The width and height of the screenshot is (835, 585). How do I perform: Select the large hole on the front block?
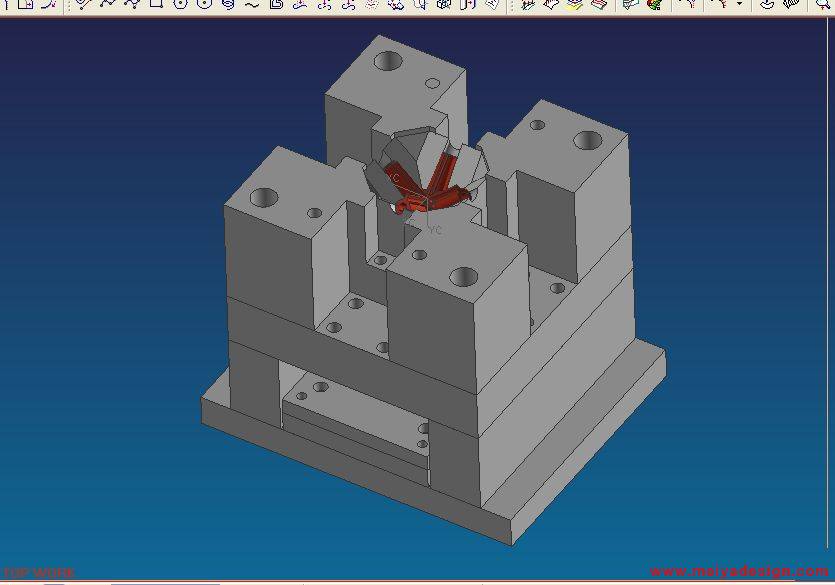pyautogui.click(x=464, y=277)
